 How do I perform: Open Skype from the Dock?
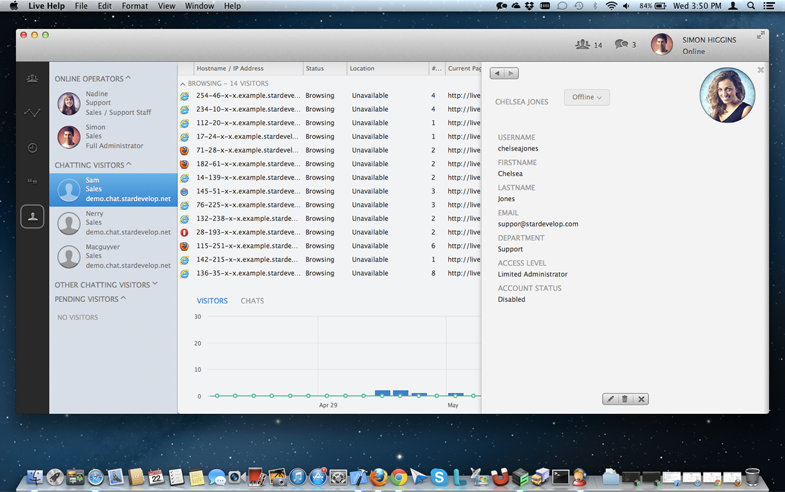pos(439,477)
